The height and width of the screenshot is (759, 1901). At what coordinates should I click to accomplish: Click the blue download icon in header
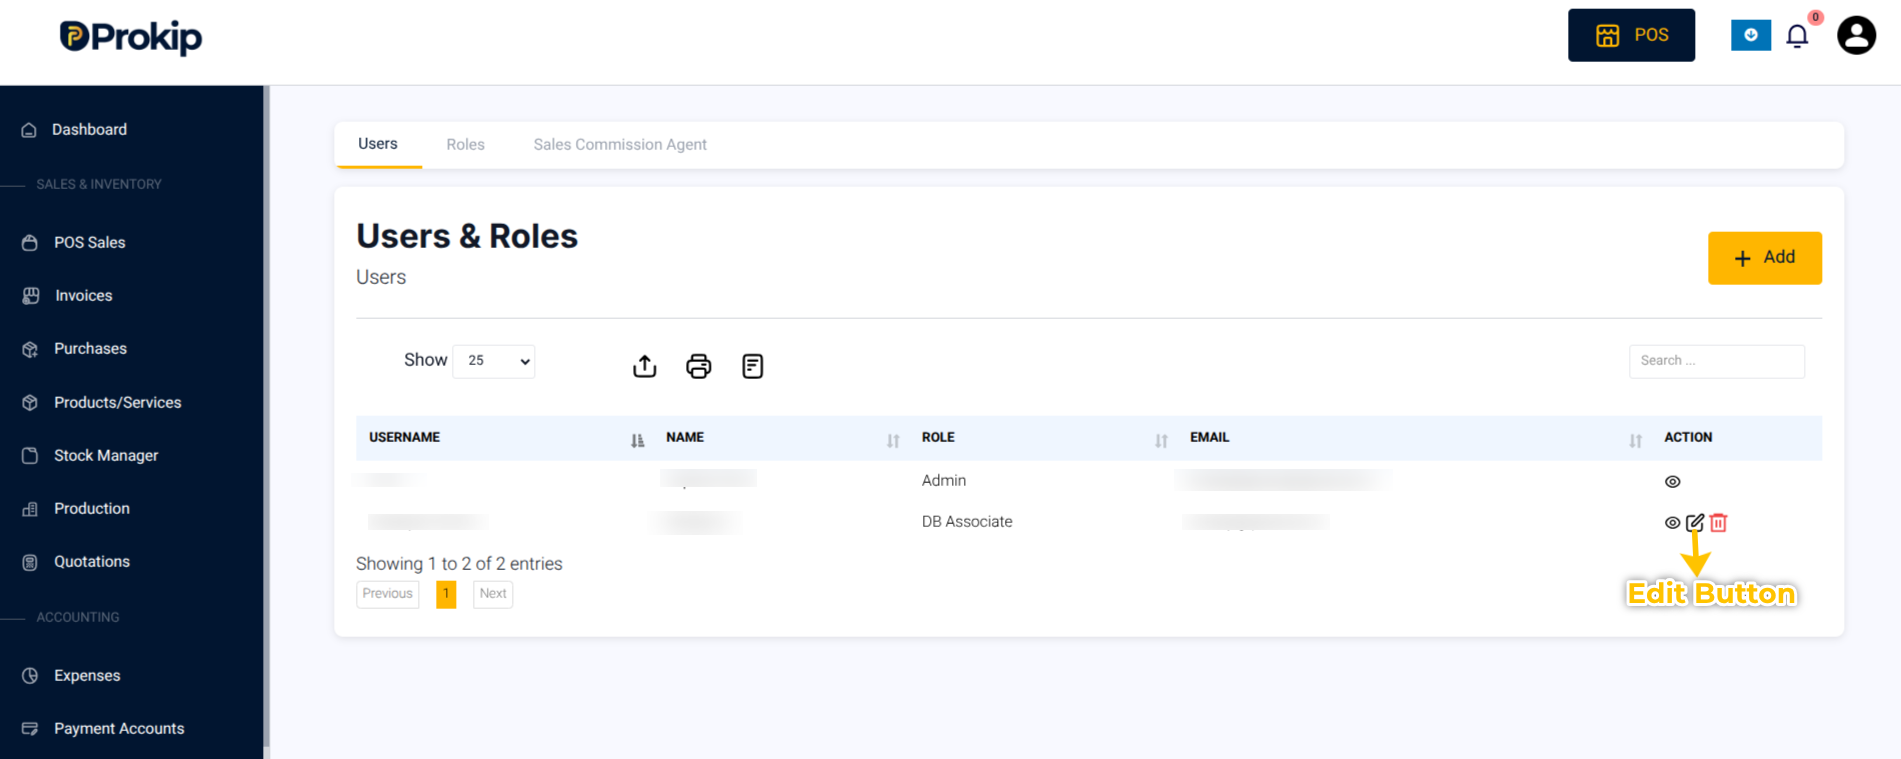click(1750, 35)
